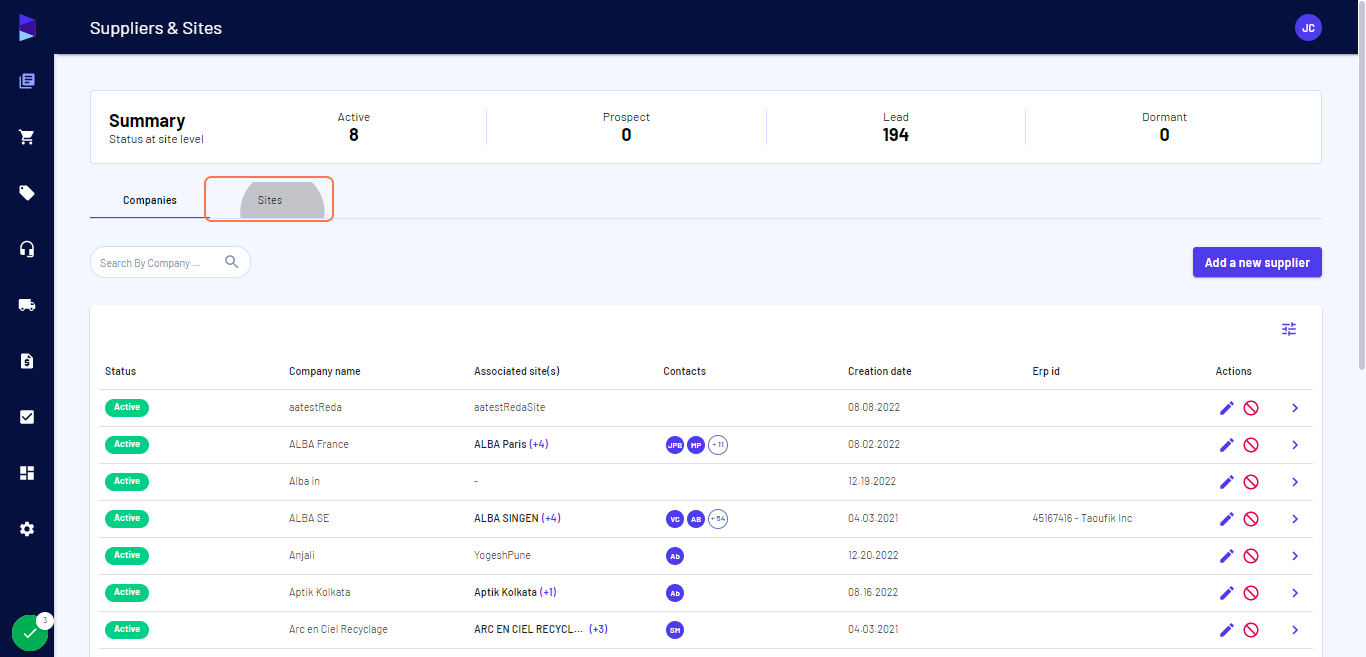Expand the Aptik Kolkata row chevron
The width and height of the screenshot is (1366, 657).
1295,593
